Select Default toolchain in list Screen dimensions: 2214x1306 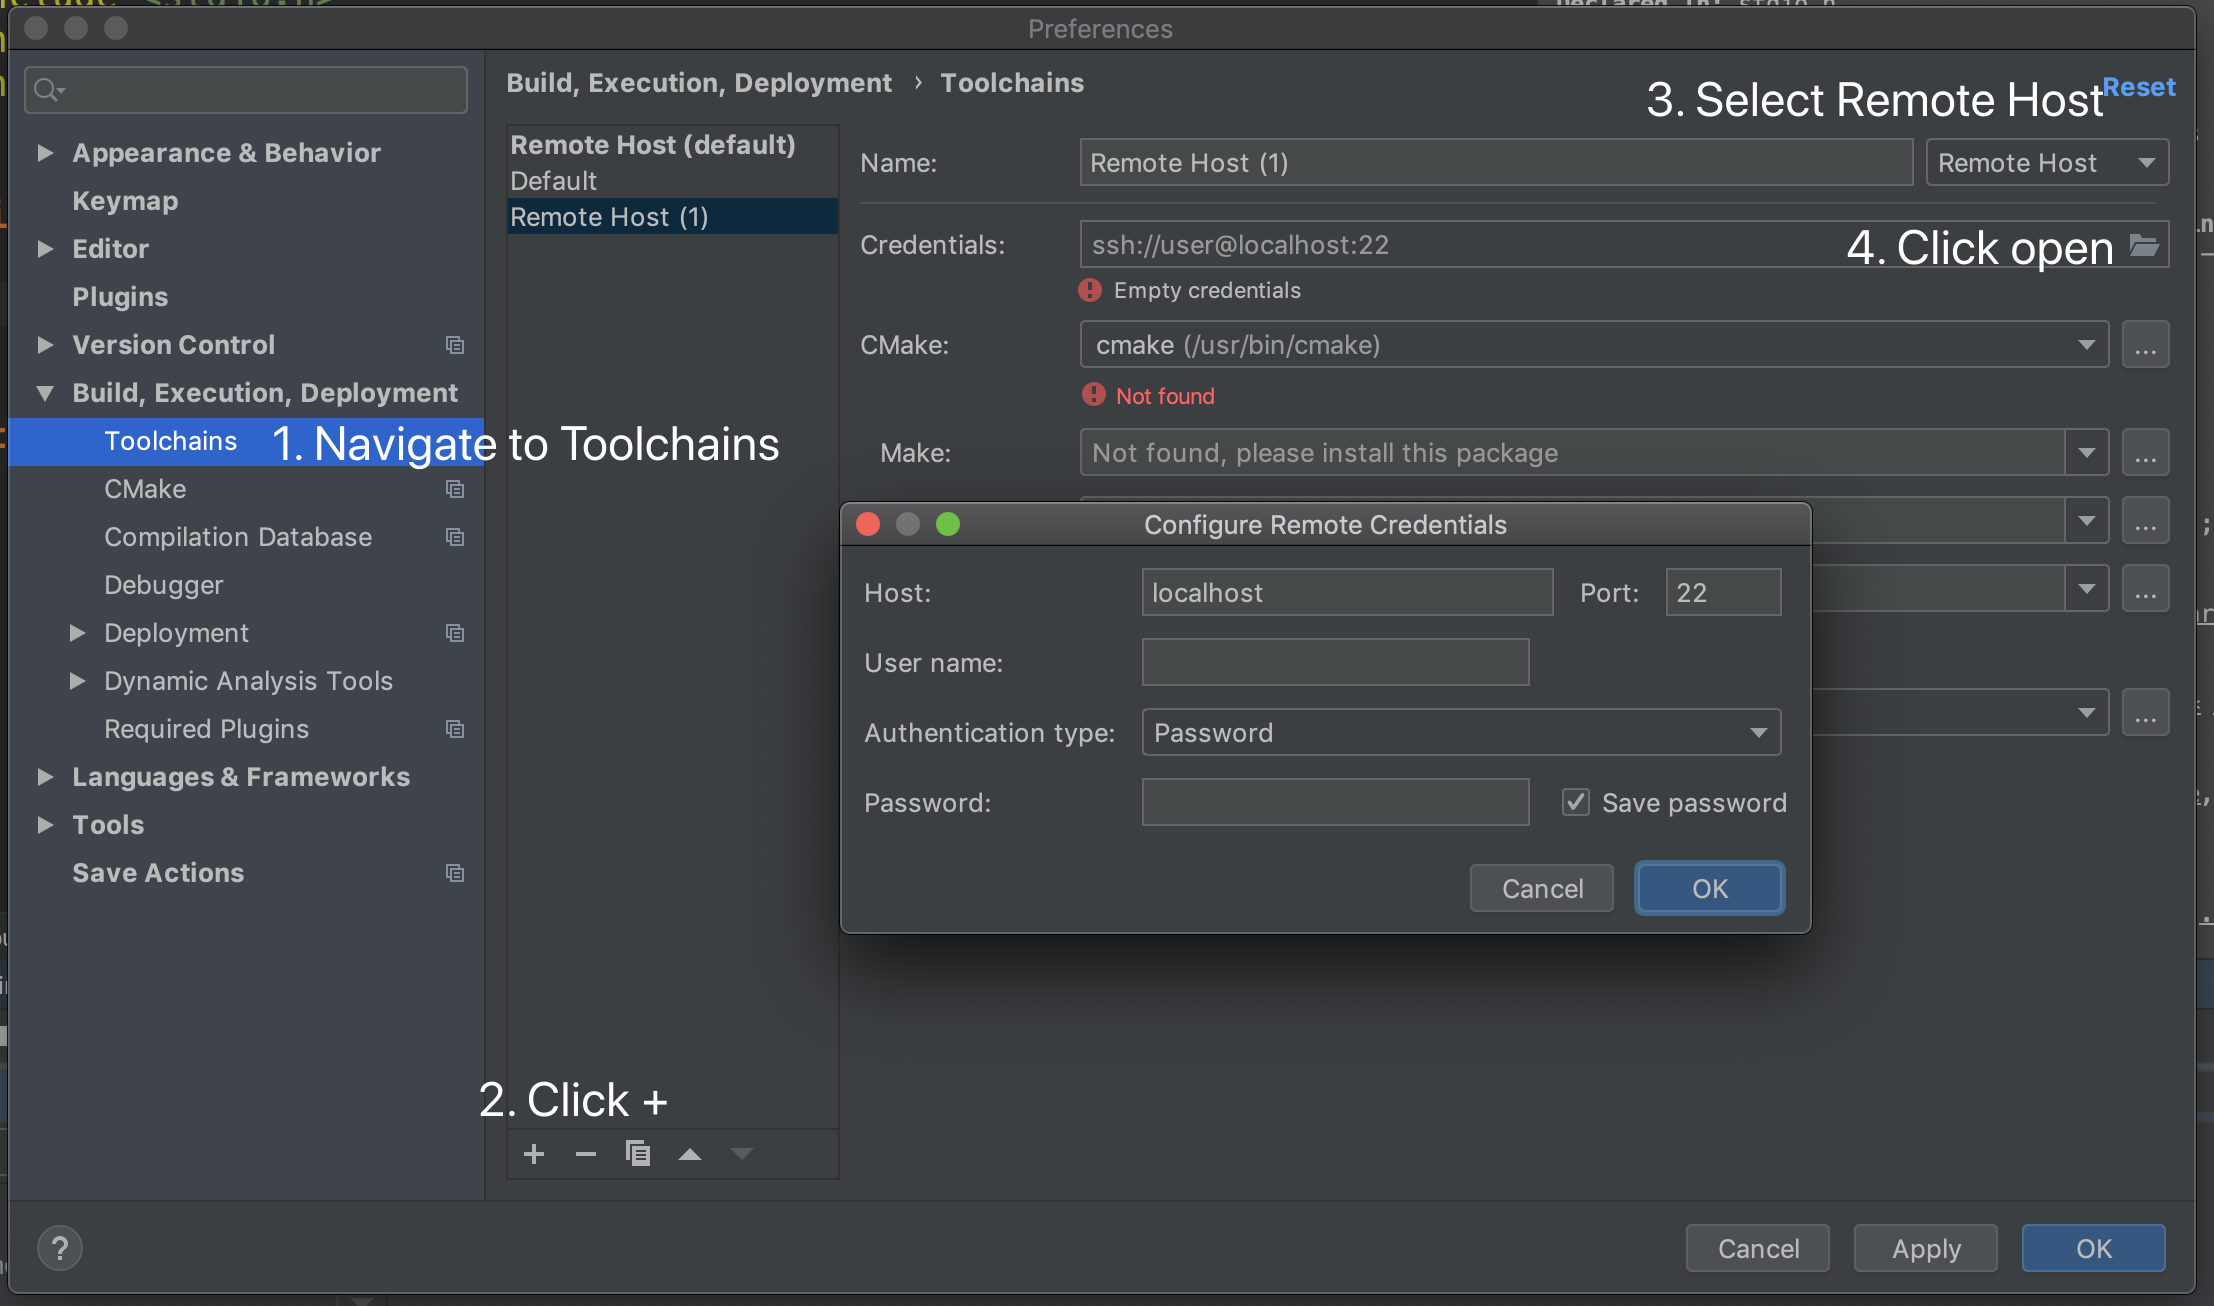click(x=553, y=181)
